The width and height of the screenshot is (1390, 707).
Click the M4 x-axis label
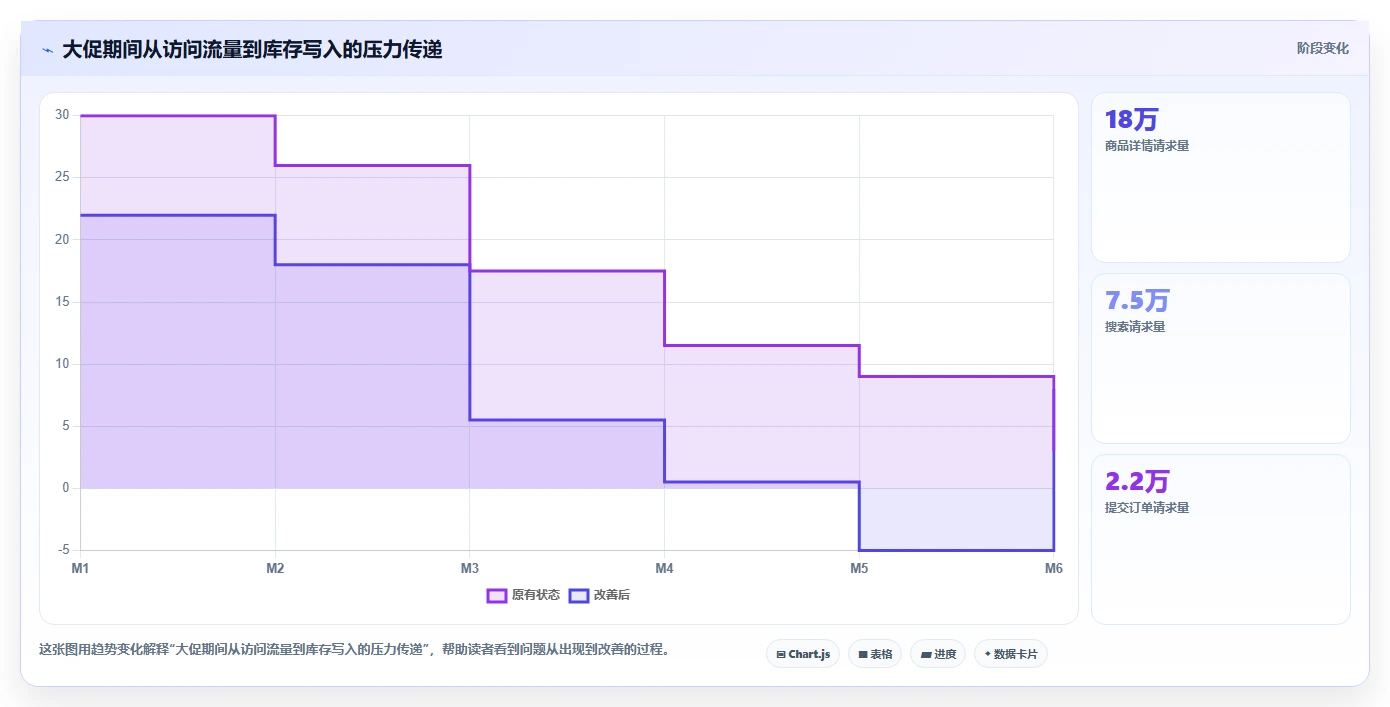(664, 568)
